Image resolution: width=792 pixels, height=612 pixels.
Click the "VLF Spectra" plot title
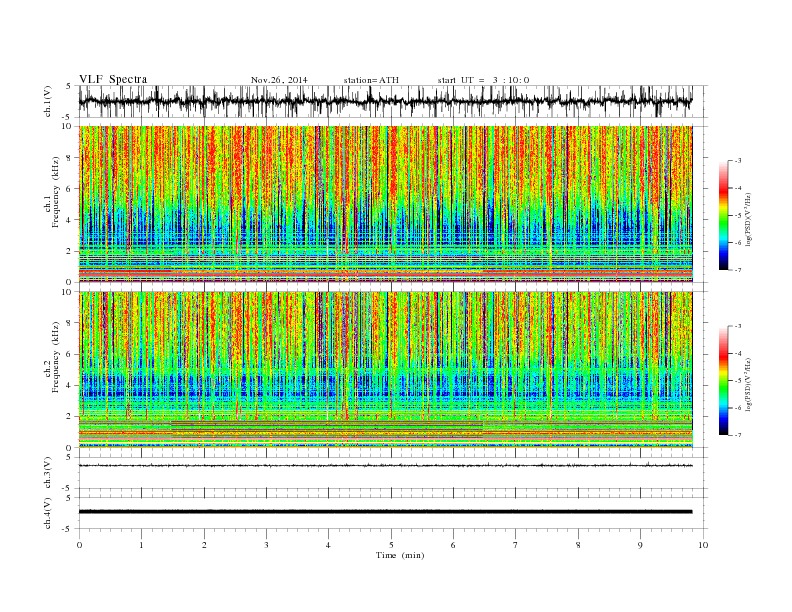pyautogui.click(x=113, y=79)
